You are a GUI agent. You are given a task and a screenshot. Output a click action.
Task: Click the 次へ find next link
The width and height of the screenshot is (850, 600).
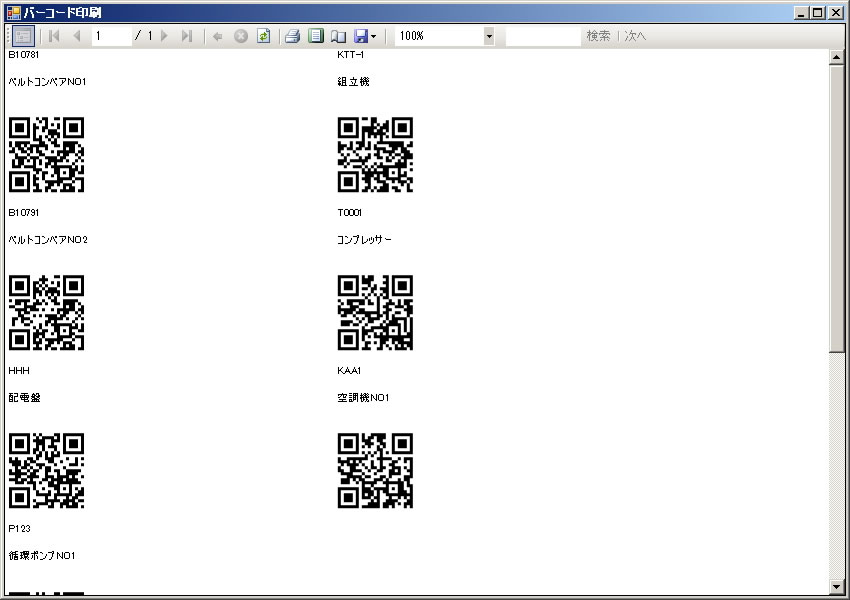(636, 36)
